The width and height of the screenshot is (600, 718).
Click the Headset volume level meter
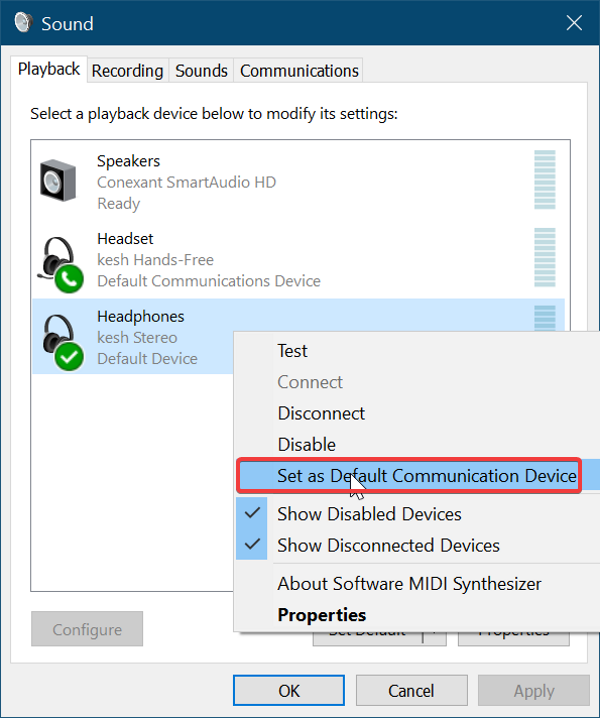(544, 259)
